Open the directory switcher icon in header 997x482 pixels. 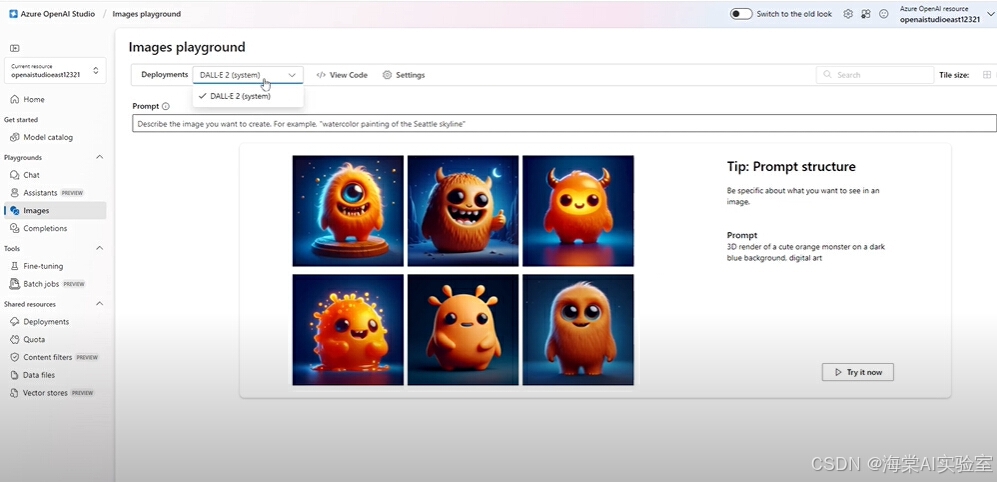(x=865, y=14)
